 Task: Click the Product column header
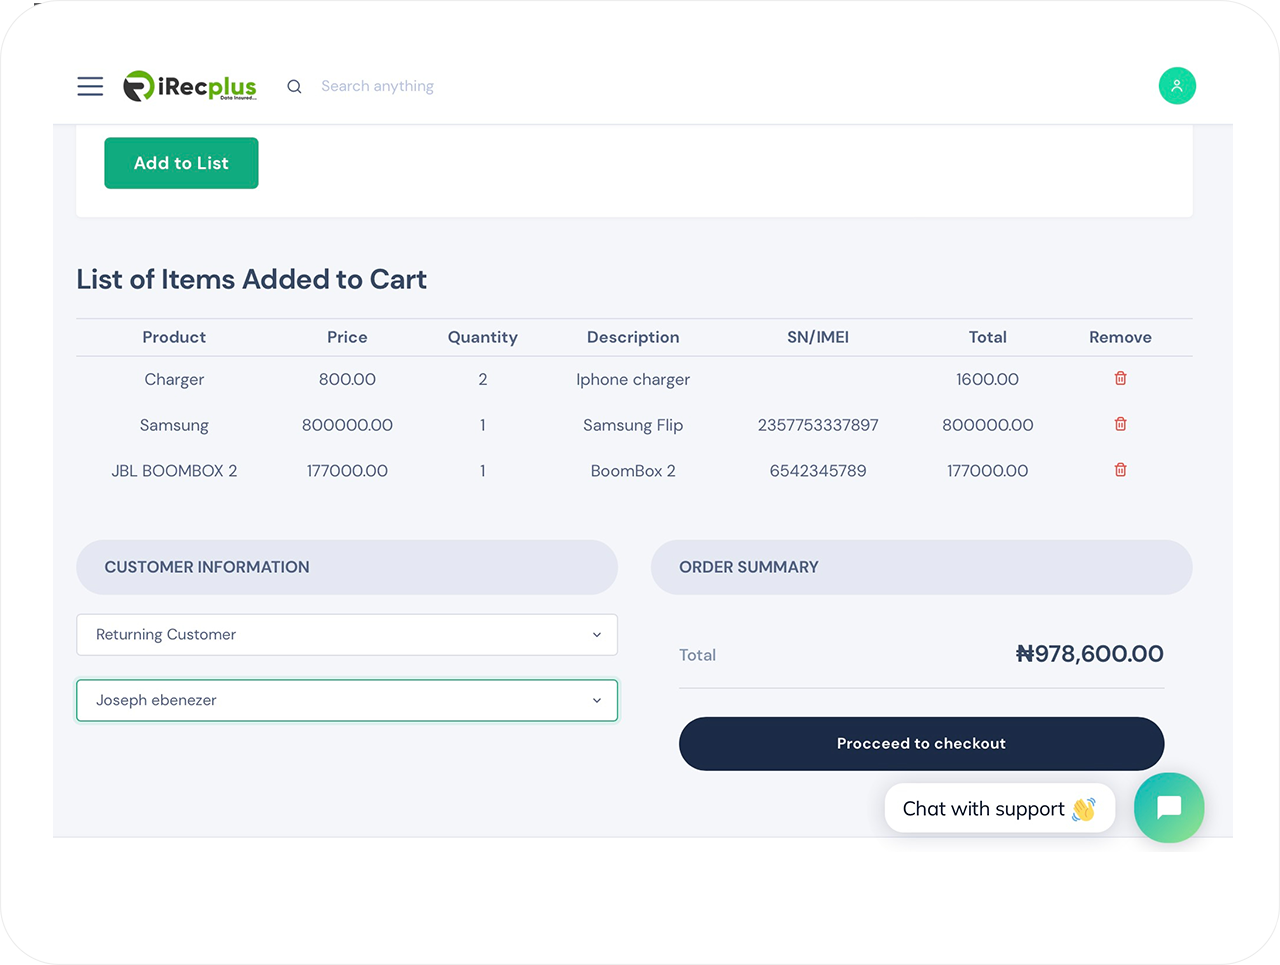pos(174,338)
